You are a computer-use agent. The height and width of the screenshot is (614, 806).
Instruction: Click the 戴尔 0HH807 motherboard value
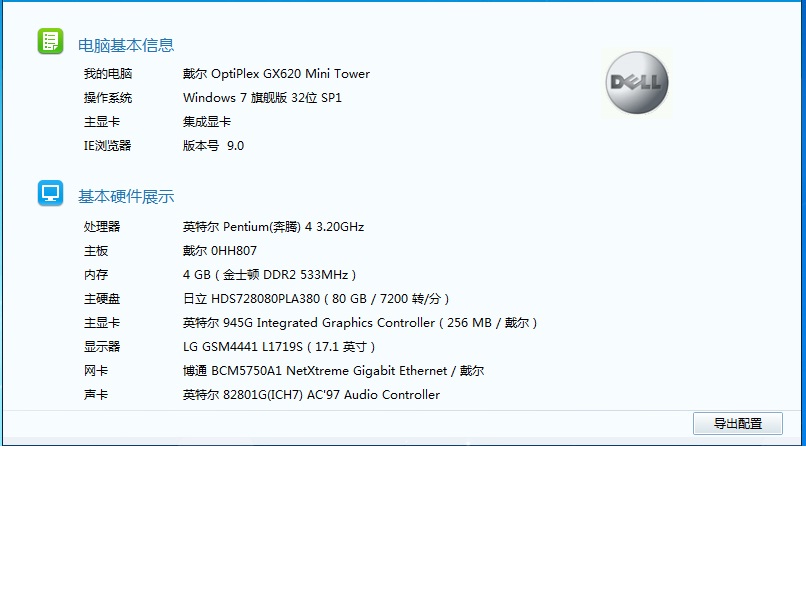click(219, 251)
